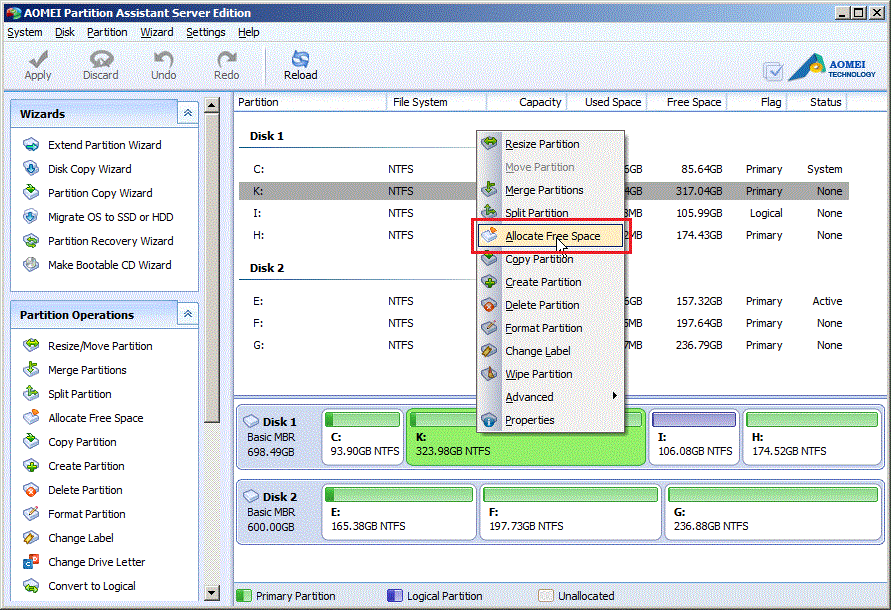This screenshot has height=610, width=891.
Task: Select C: 93.90GB block in disk map
Action: click(x=363, y=437)
